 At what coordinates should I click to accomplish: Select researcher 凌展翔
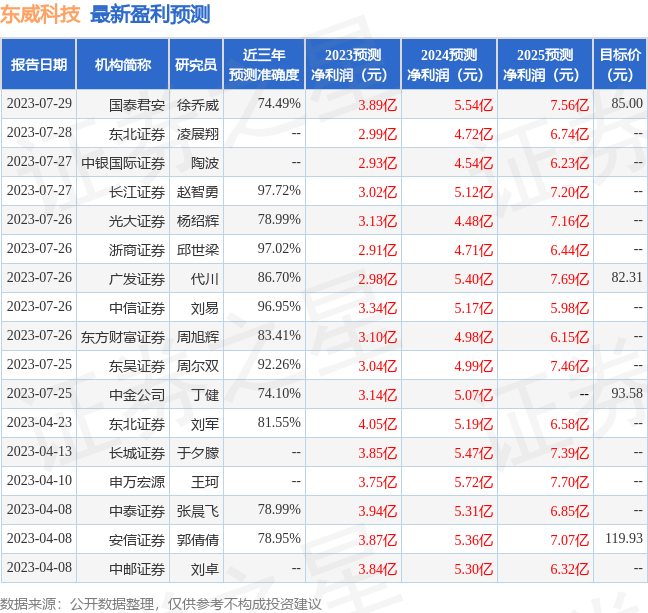point(198,134)
